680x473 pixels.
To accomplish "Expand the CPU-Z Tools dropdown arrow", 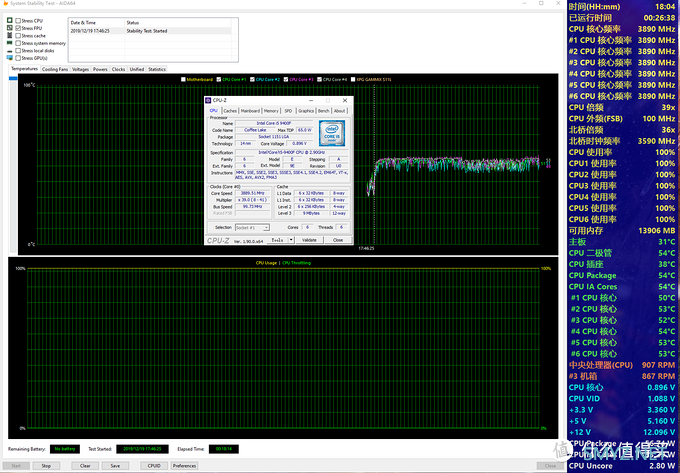I will click(x=290, y=240).
